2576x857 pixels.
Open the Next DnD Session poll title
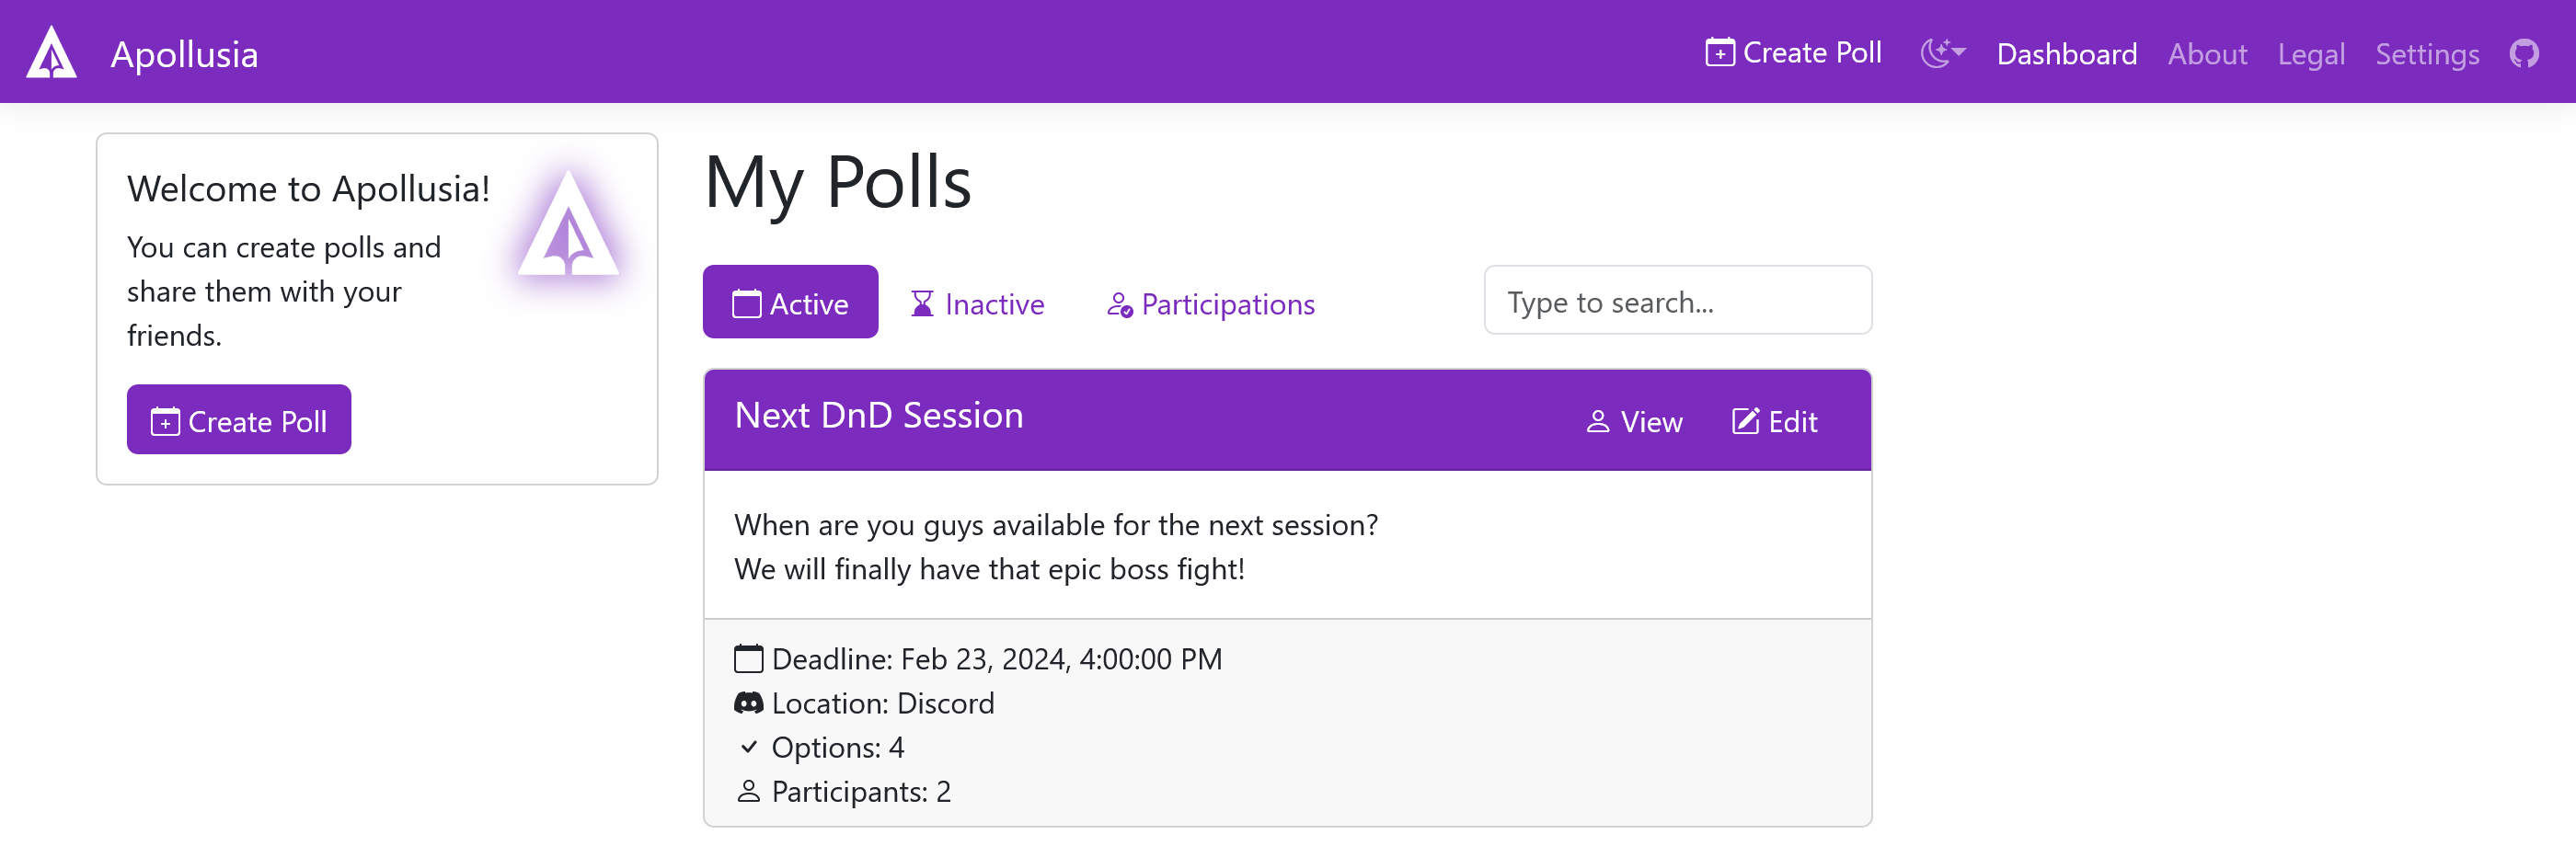point(879,415)
